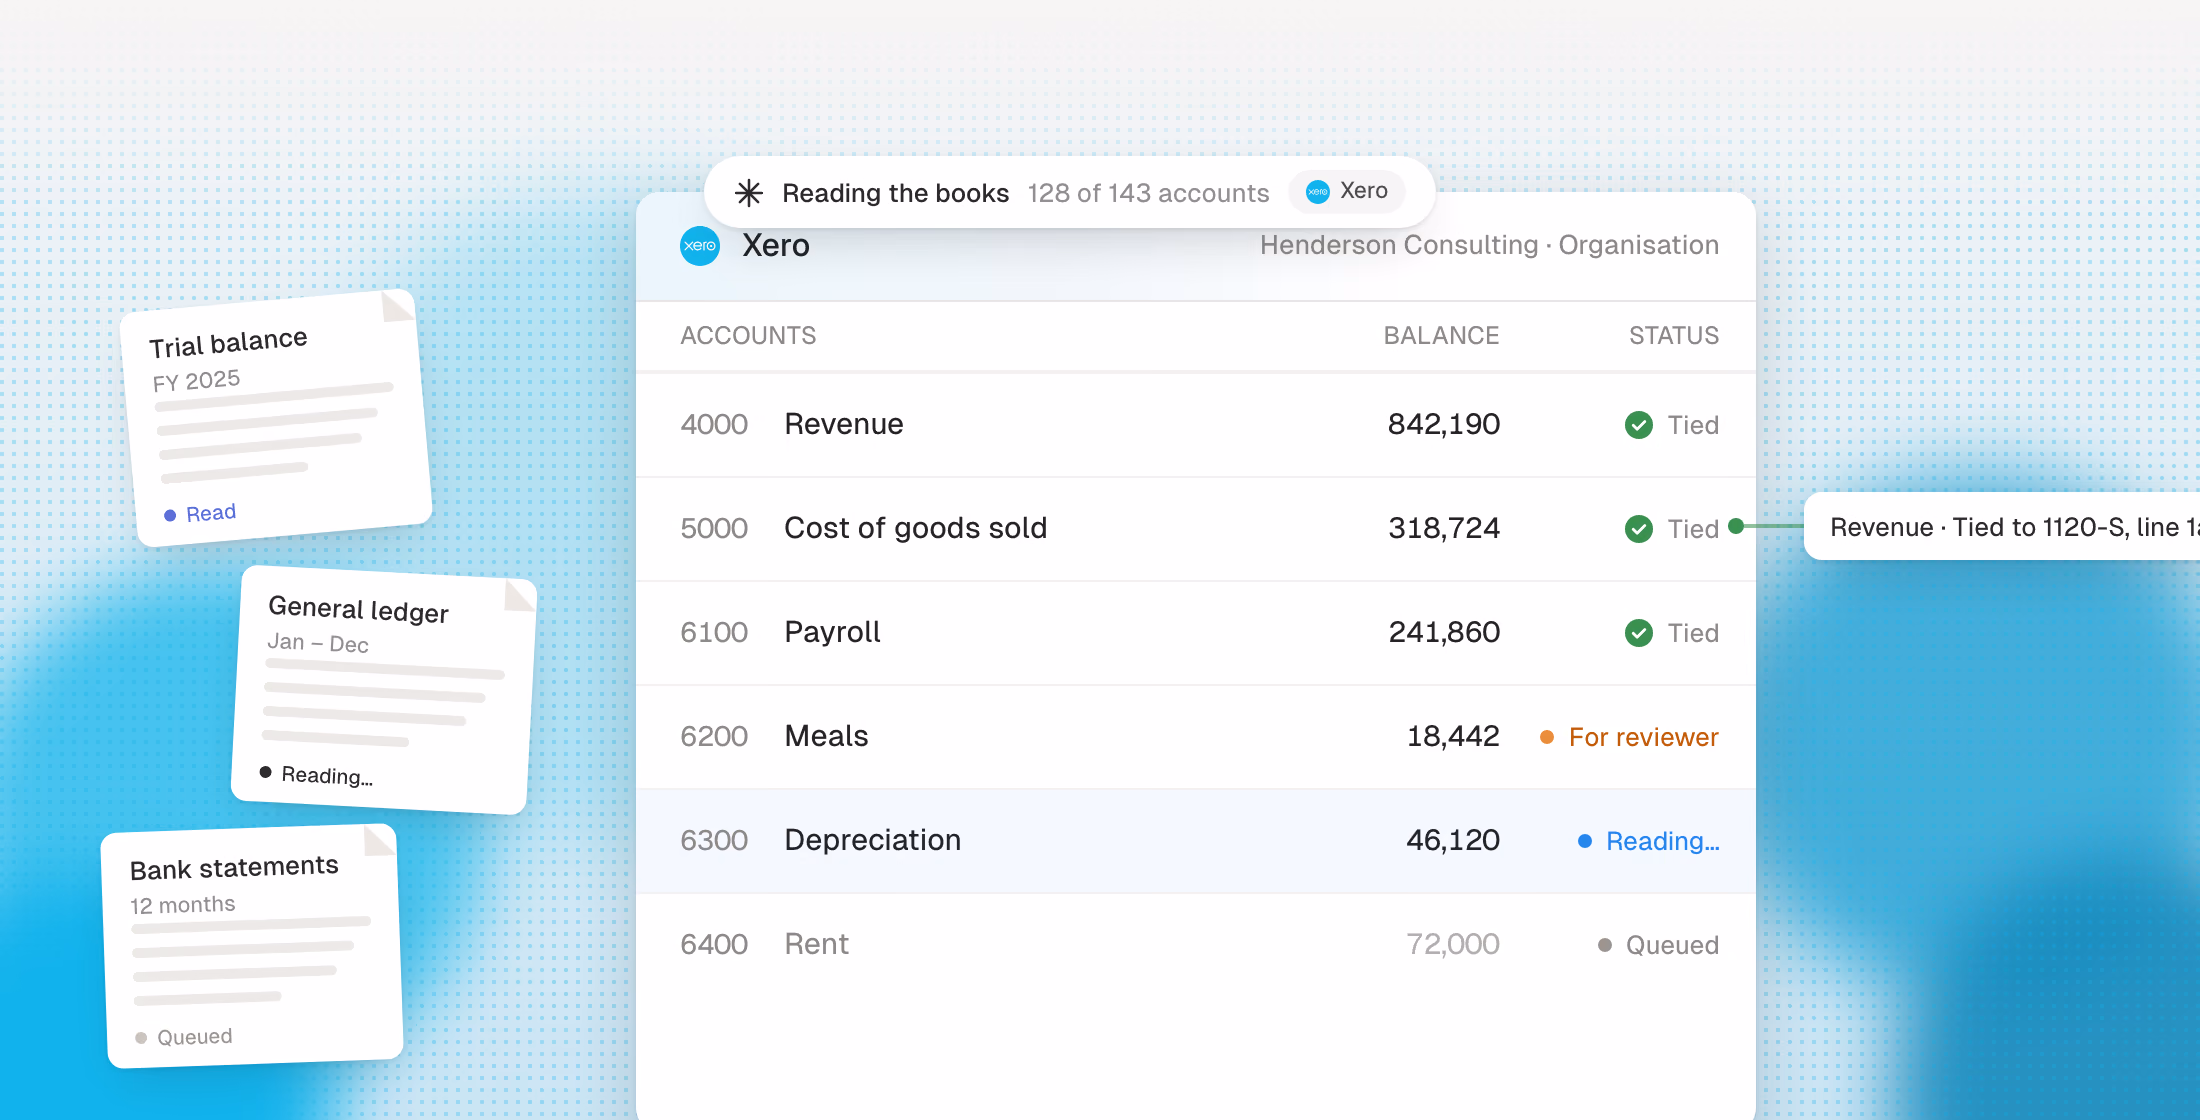The height and width of the screenshot is (1120, 2200).
Task: Open the Bank statements 12 months card
Action: [252, 946]
